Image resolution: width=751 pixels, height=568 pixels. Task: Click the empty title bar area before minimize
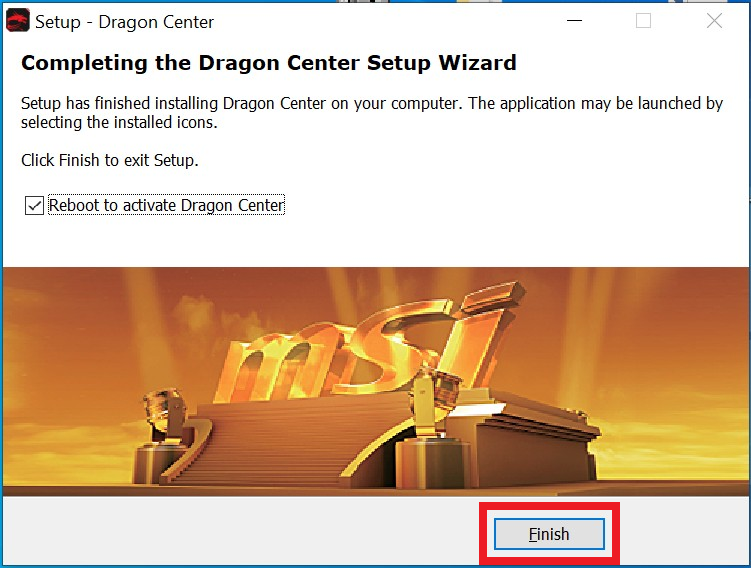tap(383, 21)
